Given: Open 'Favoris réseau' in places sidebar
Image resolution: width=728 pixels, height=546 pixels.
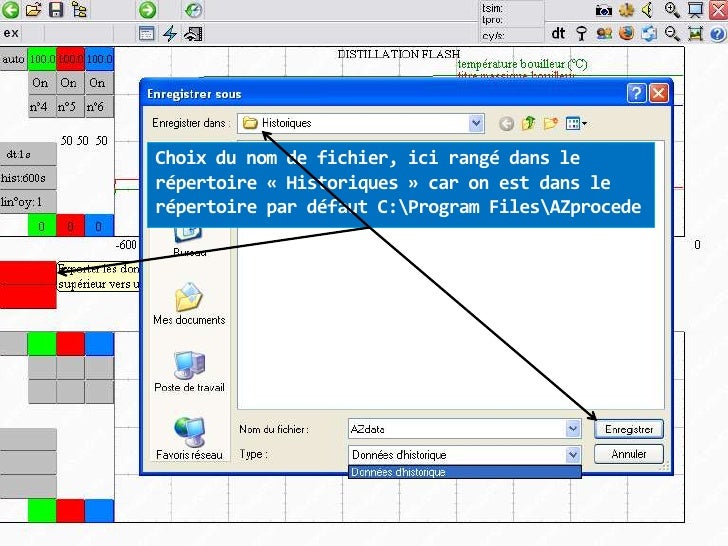Looking at the screenshot, I should coord(189,438).
